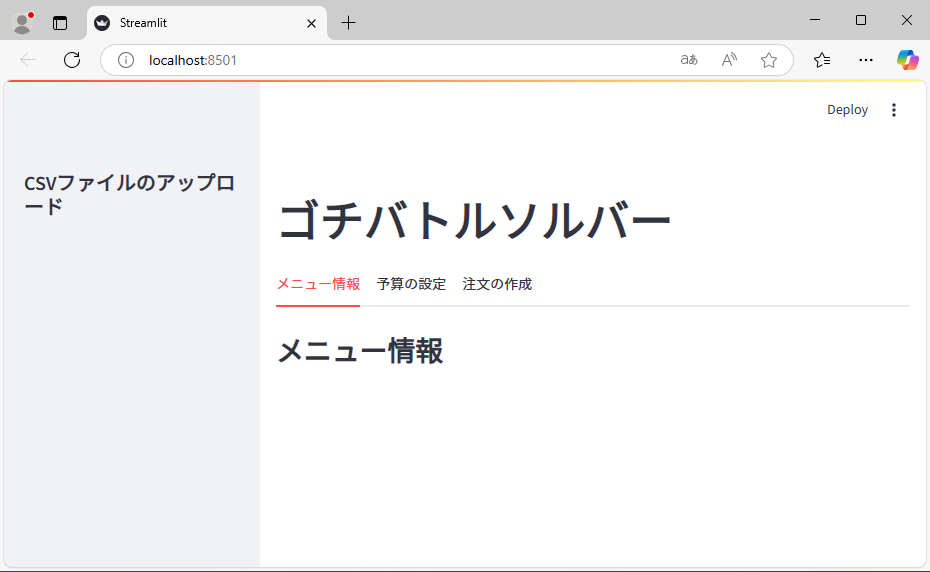Open tab actions menu icon
The width and height of the screenshot is (930, 572).
[x=60, y=23]
